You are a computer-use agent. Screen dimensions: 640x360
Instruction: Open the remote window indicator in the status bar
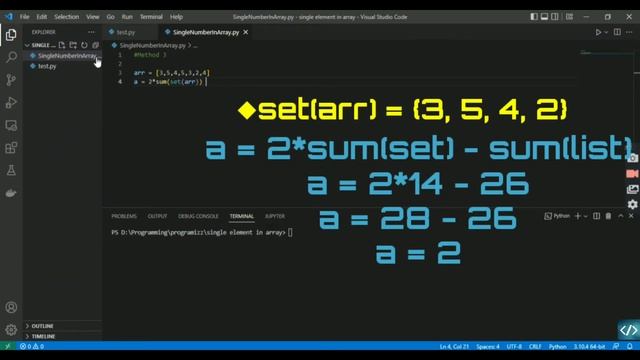point(7,346)
